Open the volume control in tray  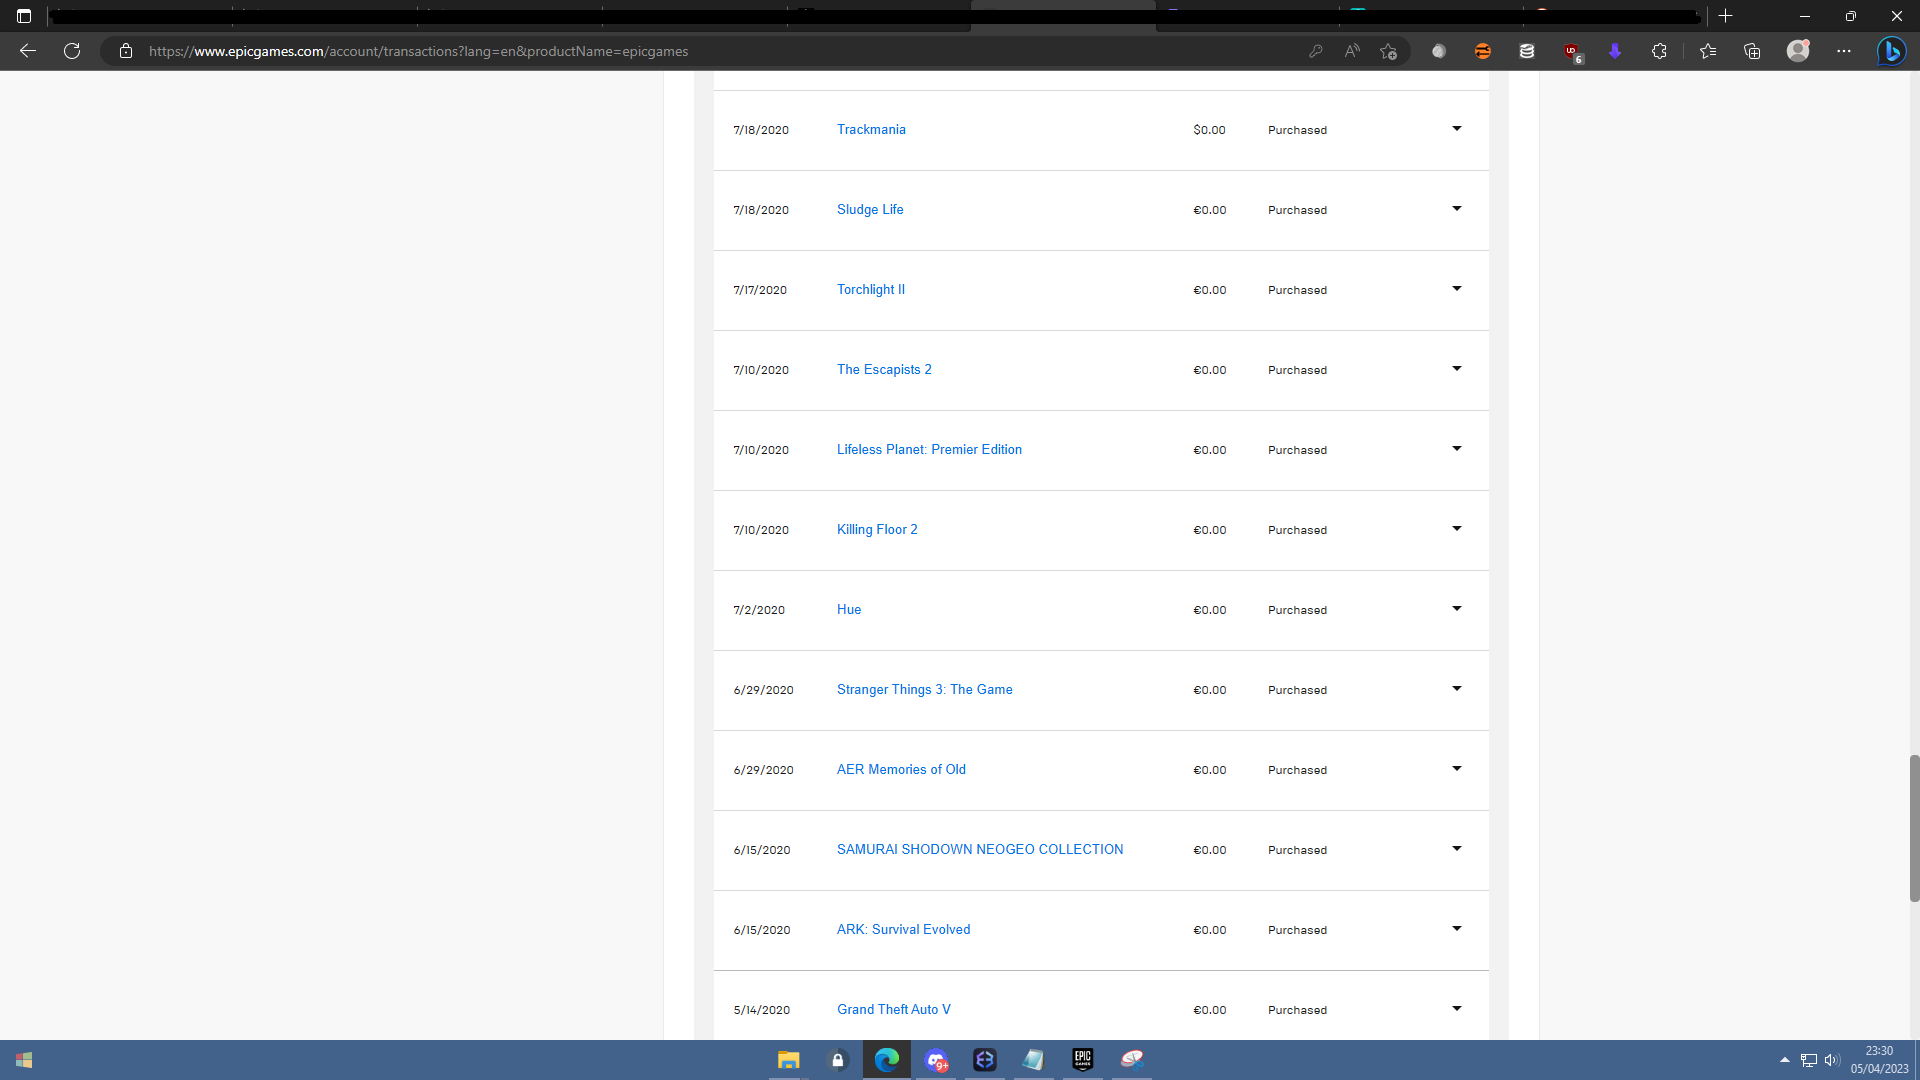pyautogui.click(x=1832, y=1060)
